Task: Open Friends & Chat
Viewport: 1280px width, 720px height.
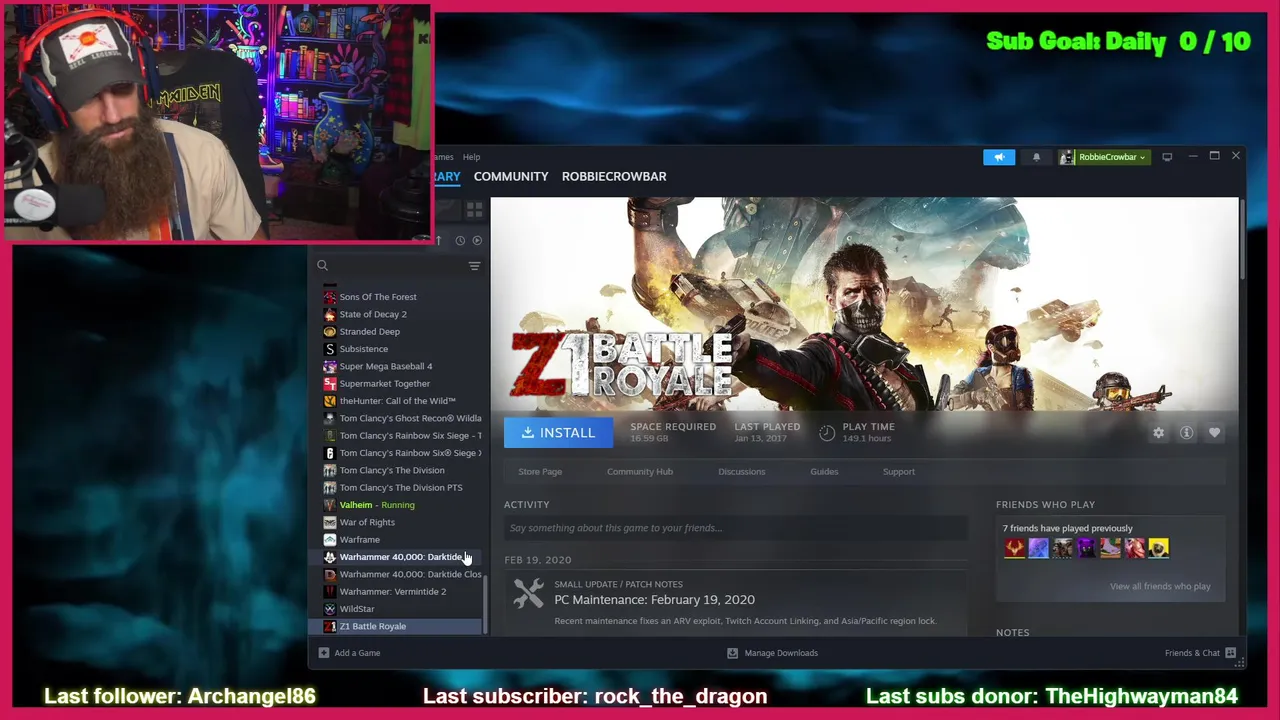Action: [1200, 653]
